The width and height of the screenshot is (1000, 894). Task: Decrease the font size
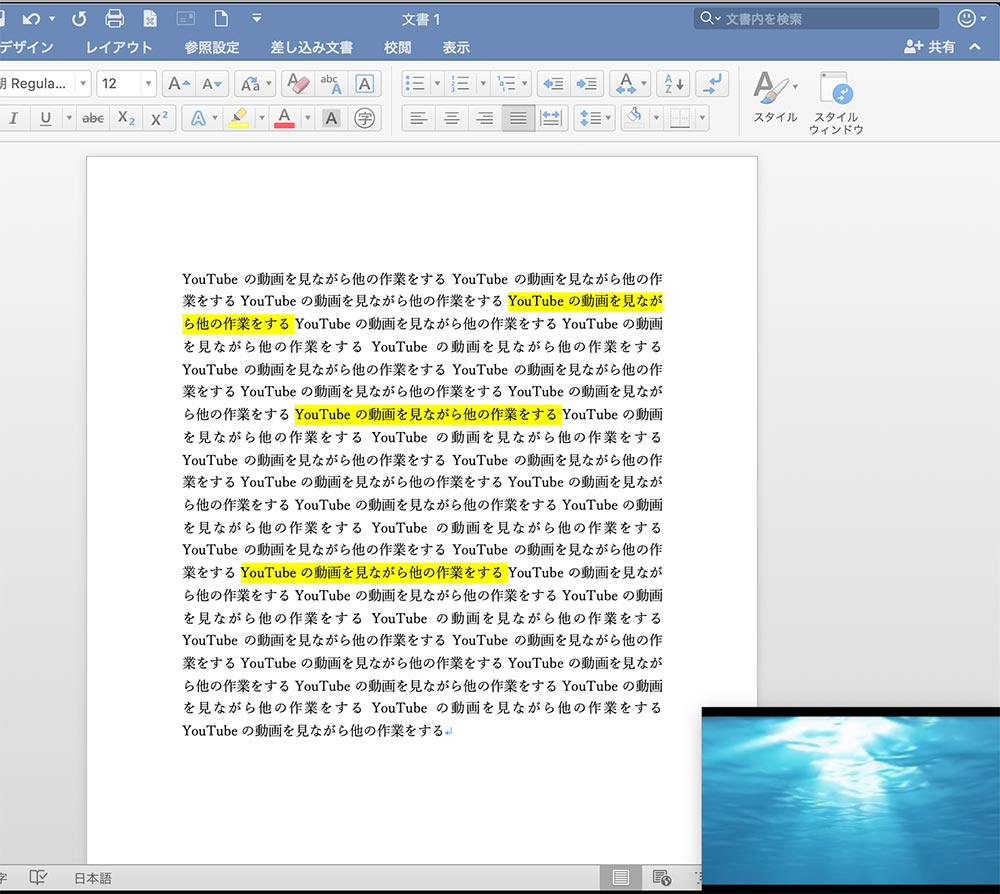click(x=211, y=84)
